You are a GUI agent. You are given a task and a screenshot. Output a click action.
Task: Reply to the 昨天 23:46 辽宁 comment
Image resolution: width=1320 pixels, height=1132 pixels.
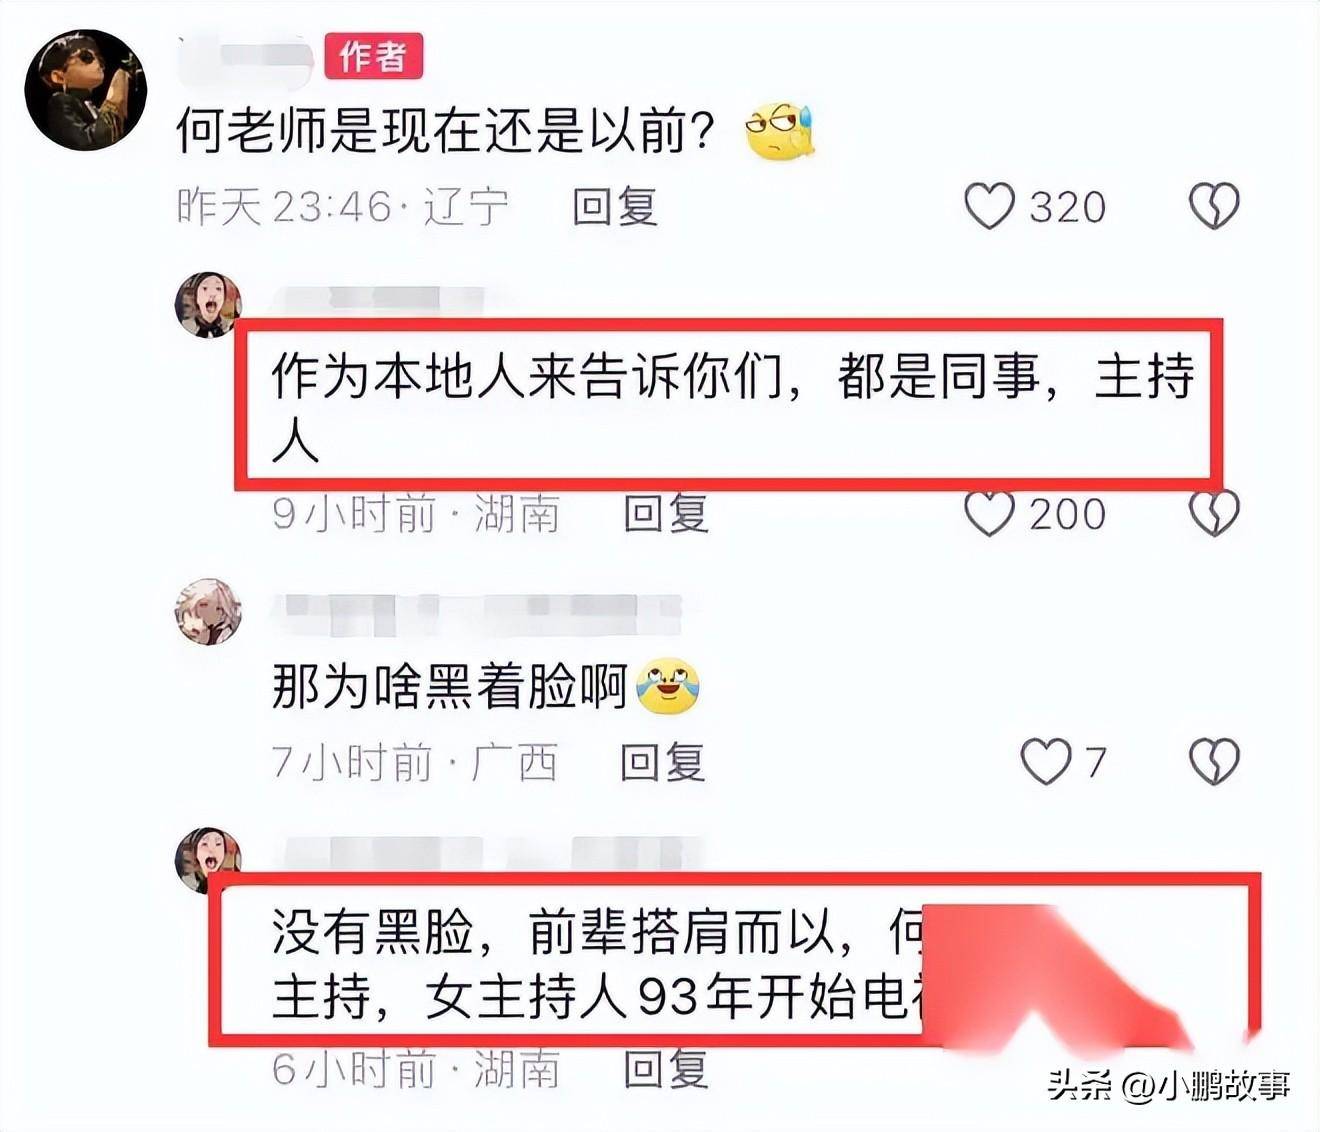615,207
